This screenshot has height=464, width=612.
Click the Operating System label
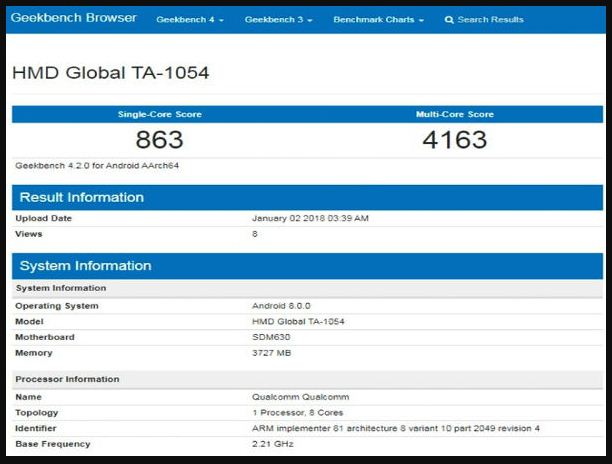(x=57, y=306)
